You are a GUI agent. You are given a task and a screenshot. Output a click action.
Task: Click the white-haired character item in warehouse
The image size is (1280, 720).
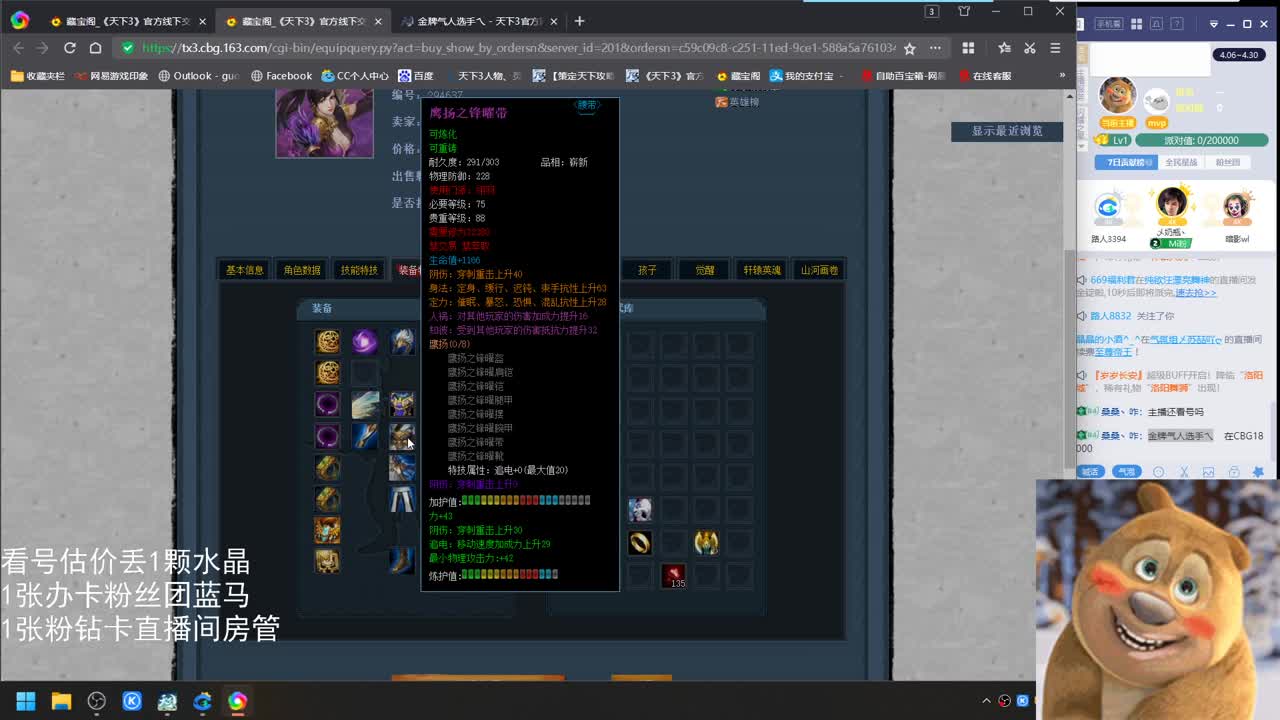pyautogui.click(x=640, y=509)
